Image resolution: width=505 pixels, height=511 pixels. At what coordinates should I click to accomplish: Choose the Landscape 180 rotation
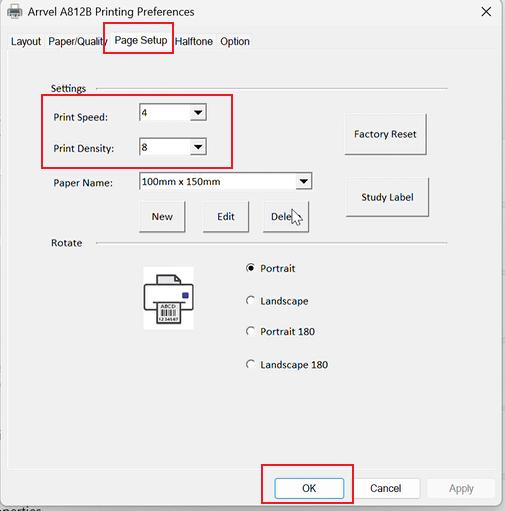coord(287,365)
